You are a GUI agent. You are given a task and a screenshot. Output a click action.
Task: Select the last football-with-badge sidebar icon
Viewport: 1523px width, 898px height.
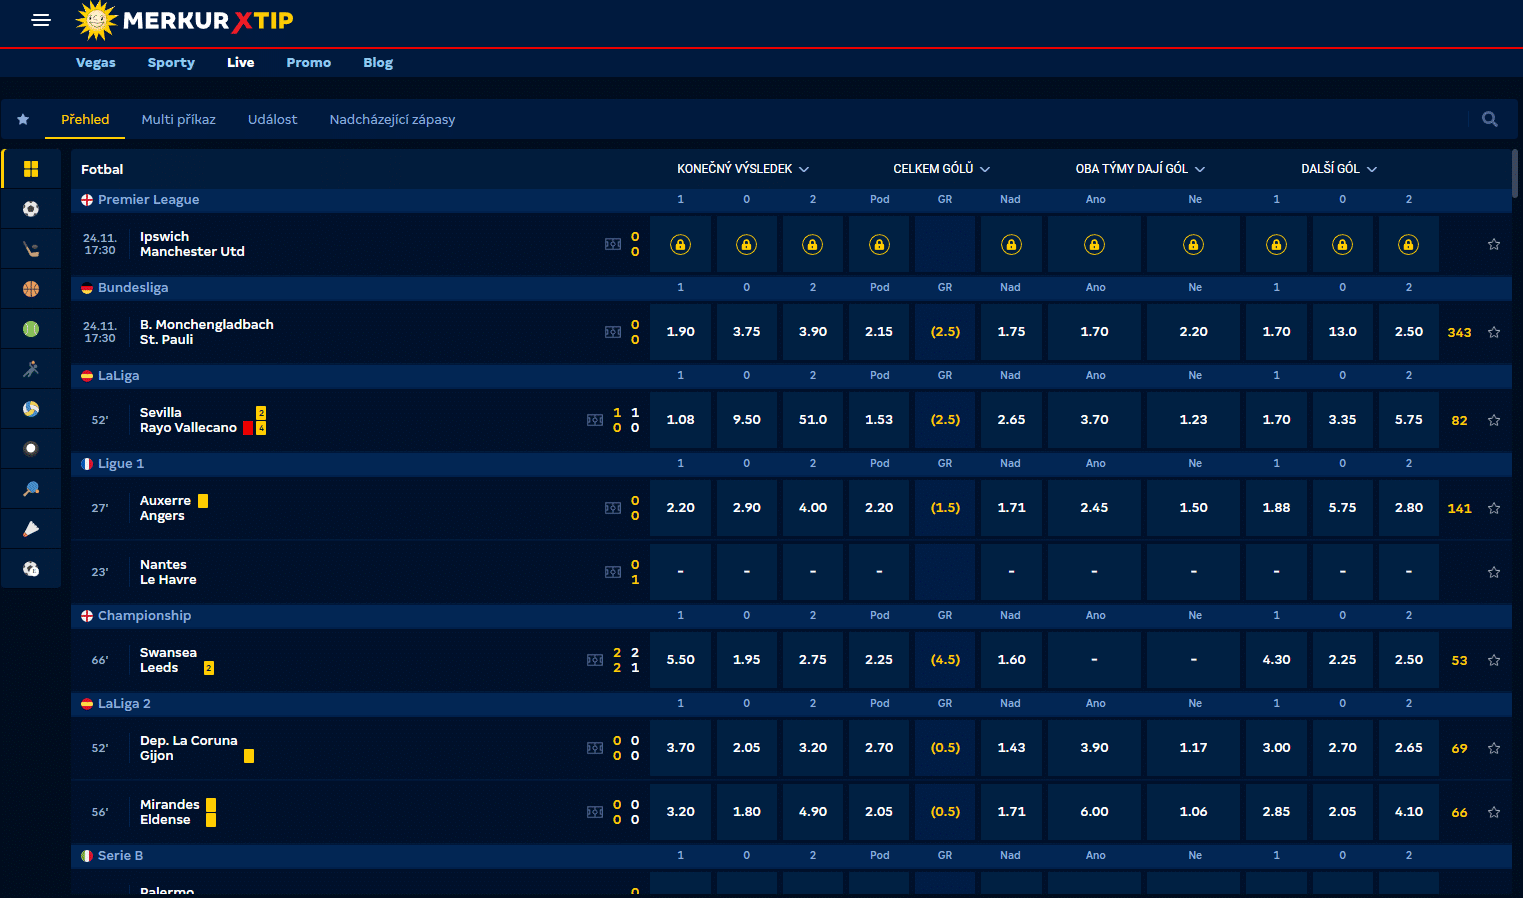click(x=31, y=569)
